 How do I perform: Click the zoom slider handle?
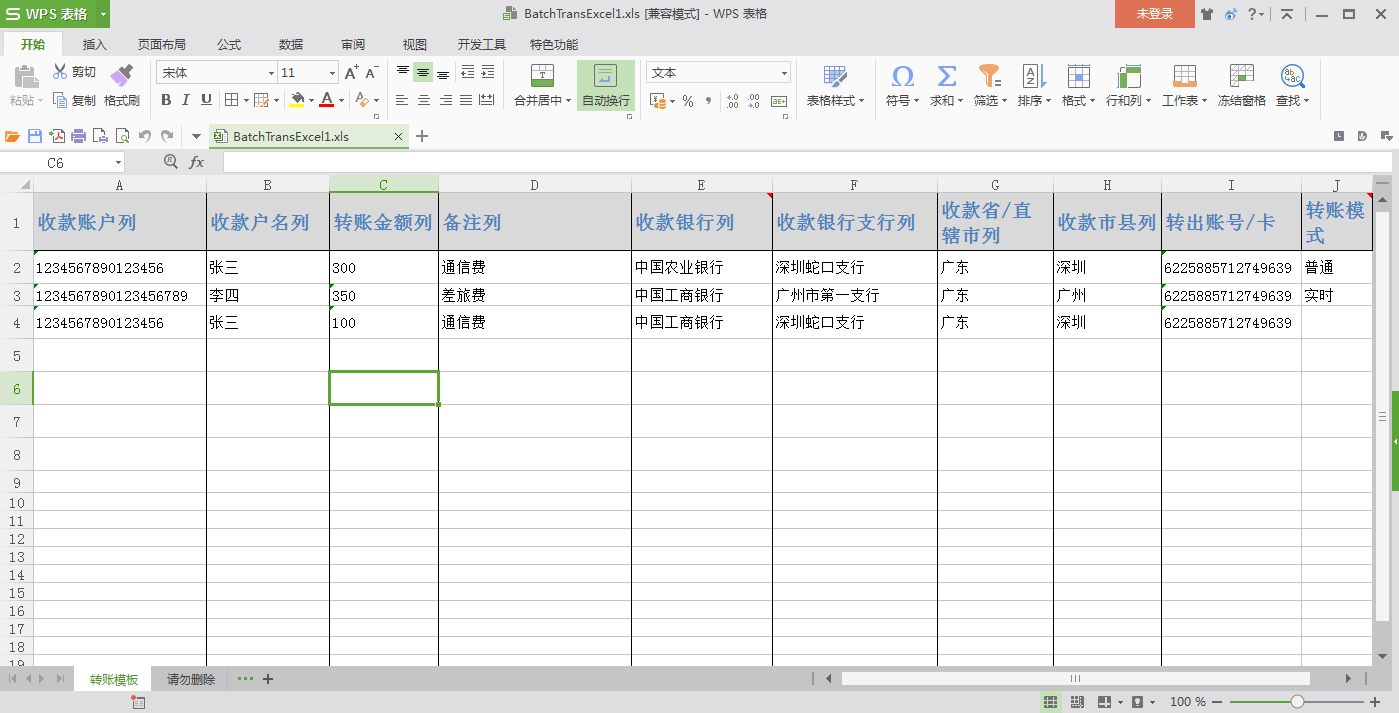coord(1297,702)
